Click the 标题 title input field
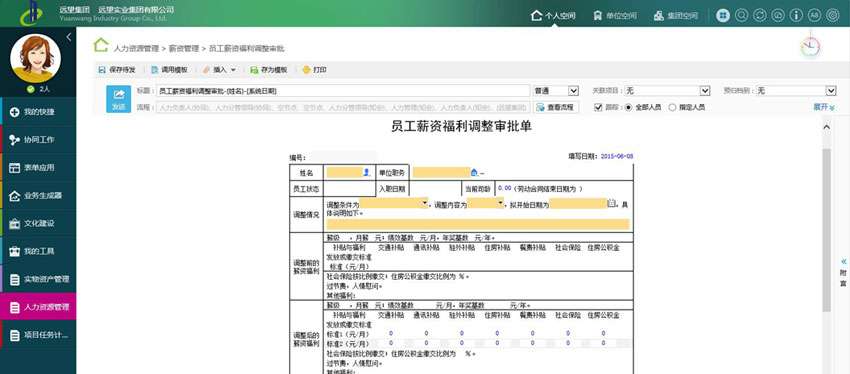Viewport: 850px width, 374px height. 343,91
